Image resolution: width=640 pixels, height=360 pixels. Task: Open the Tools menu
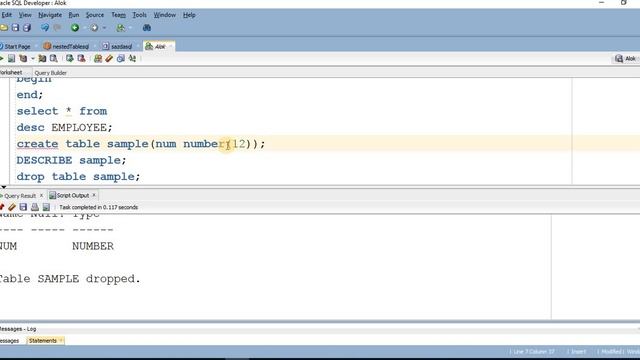pos(140,15)
